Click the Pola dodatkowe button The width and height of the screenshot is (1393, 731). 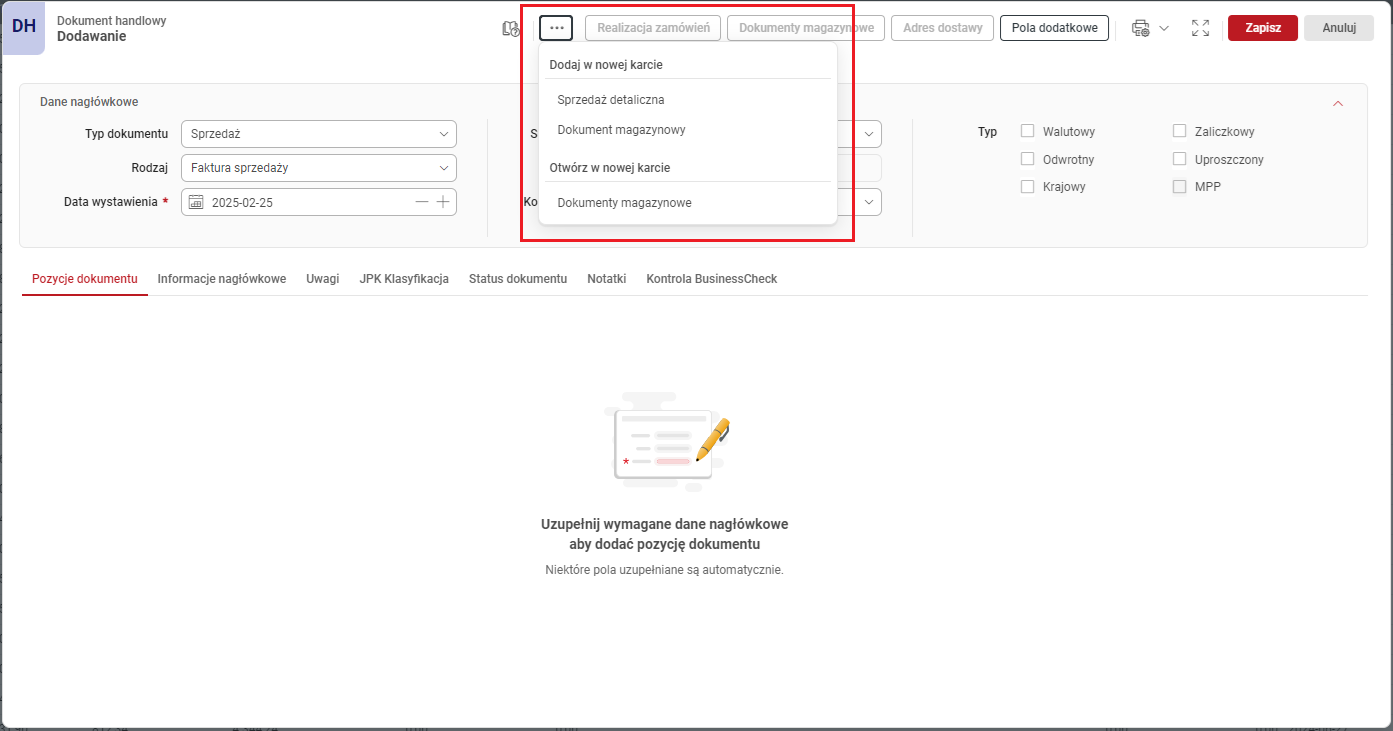pyautogui.click(x=1054, y=28)
